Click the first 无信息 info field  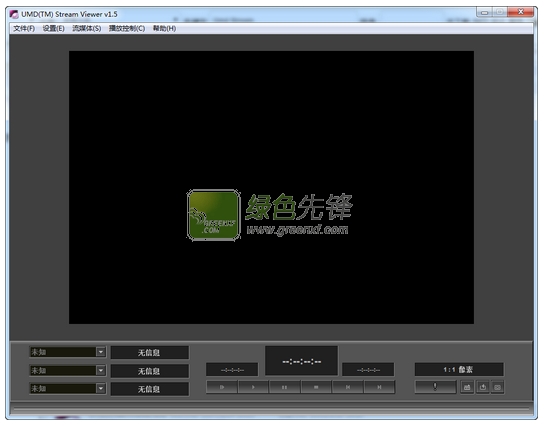pos(150,352)
